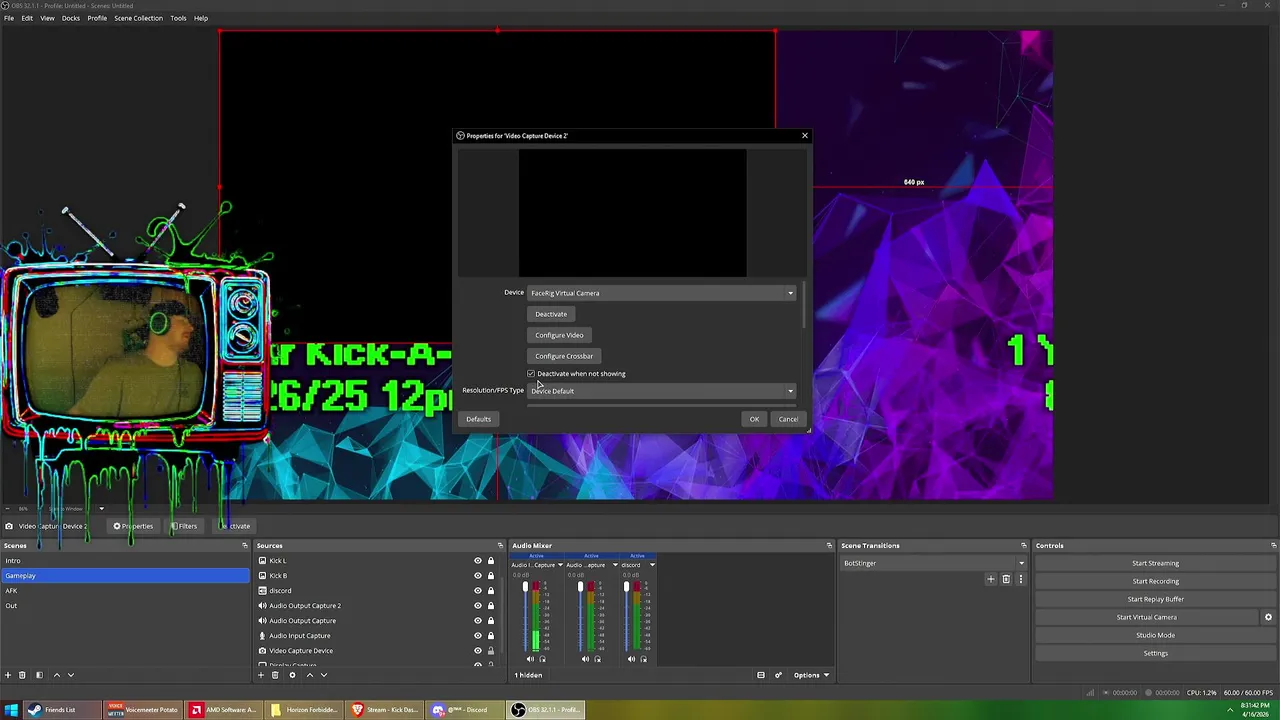
Task: Open BotStinger scene transition dropdown
Action: point(933,563)
